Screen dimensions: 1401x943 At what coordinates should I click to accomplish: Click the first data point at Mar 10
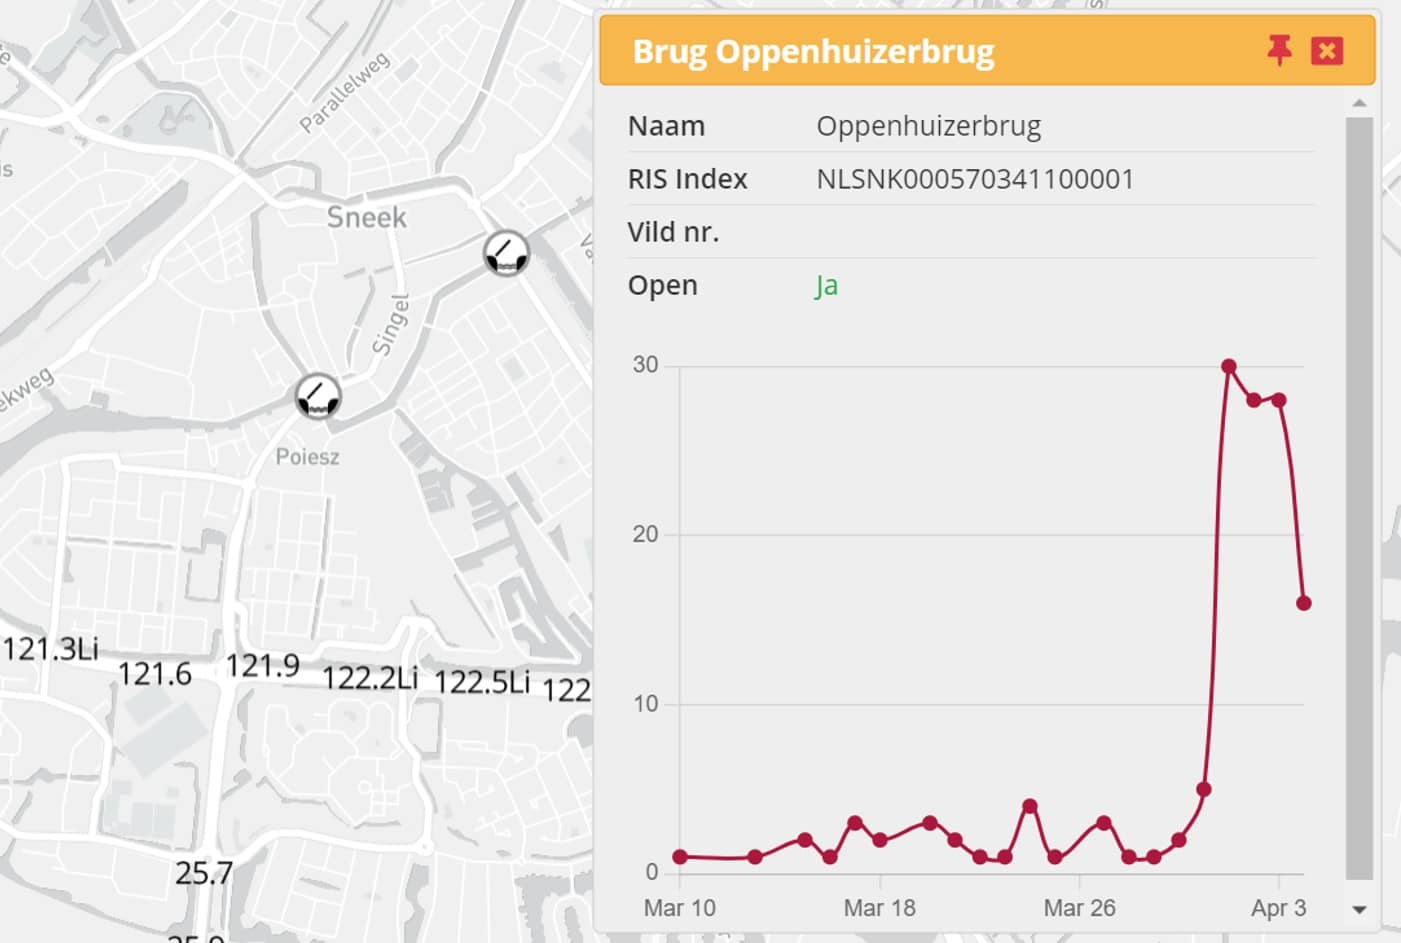tap(680, 857)
